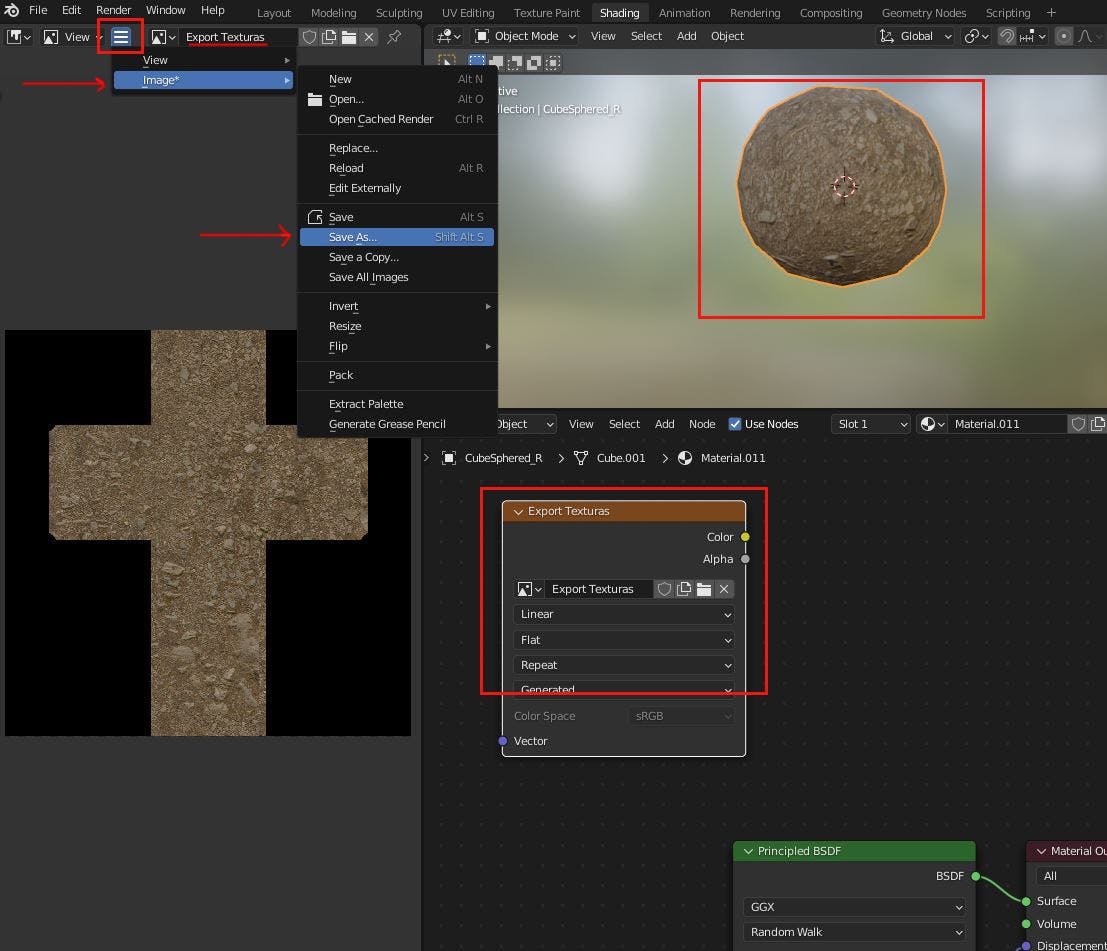Select Extract Palette menu entry
Screen dimensions: 1107x951
pyautogui.click(x=366, y=404)
